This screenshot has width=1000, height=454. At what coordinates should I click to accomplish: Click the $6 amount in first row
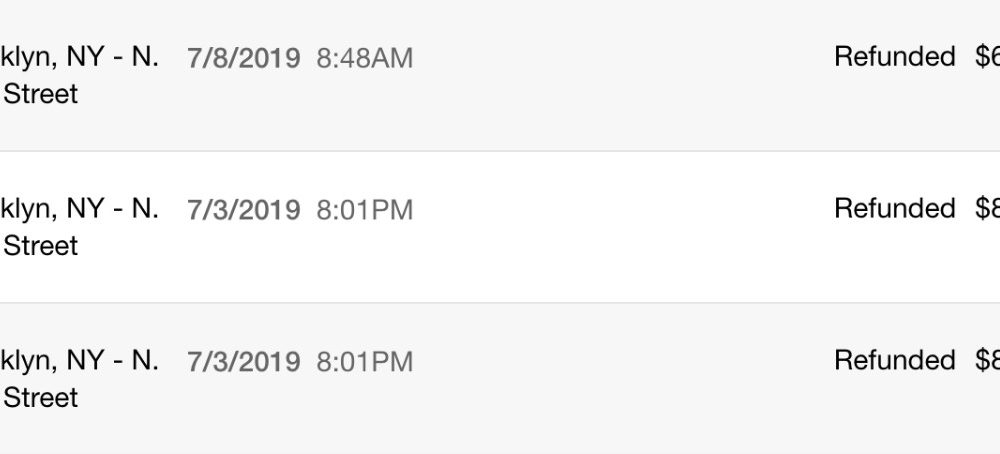tap(987, 57)
